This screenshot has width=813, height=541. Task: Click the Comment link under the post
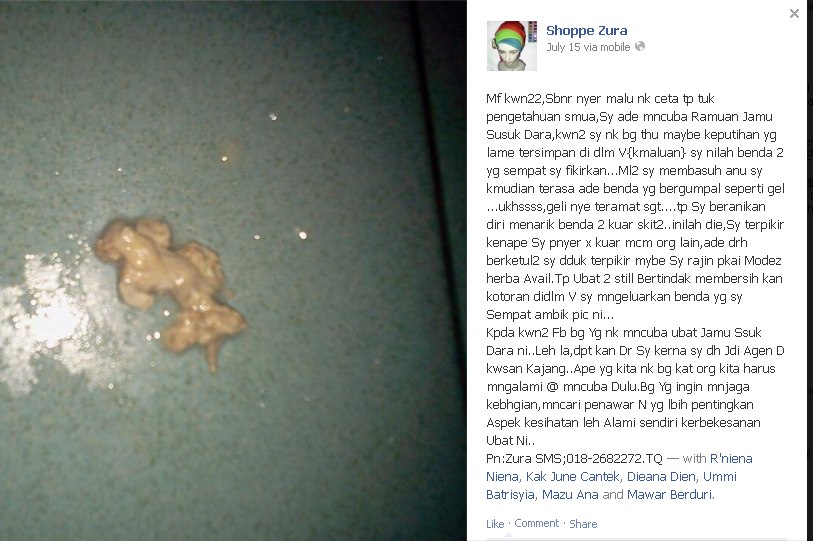(537, 523)
